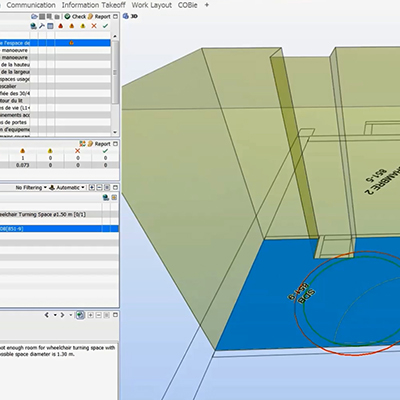Click red X rejected column in Checking header
The width and height of the screenshot is (400, 400).
tap(94, 26)
